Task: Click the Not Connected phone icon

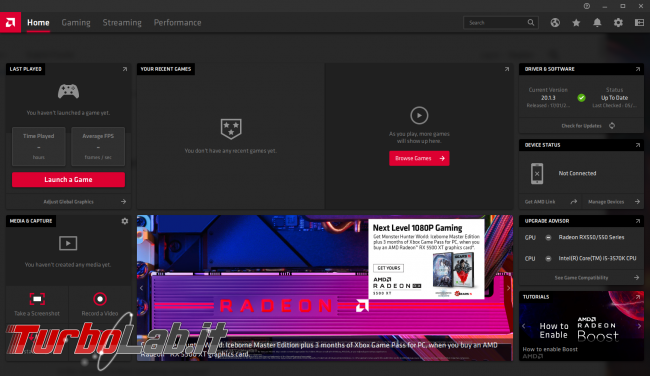Action: pos(537,174)
